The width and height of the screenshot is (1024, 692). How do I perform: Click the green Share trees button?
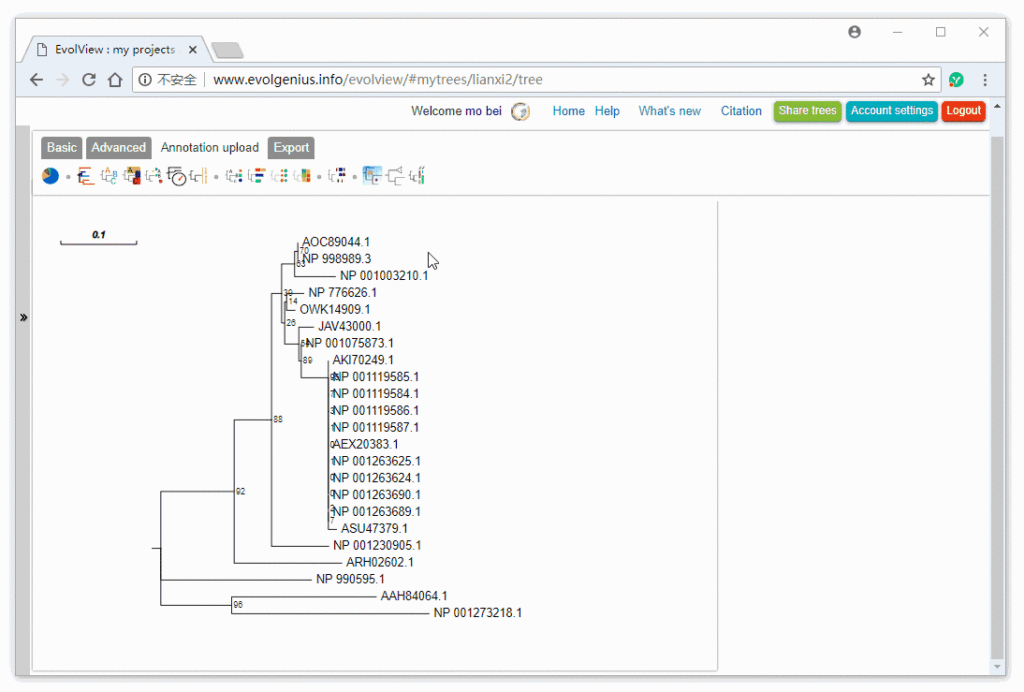point(807,111)
